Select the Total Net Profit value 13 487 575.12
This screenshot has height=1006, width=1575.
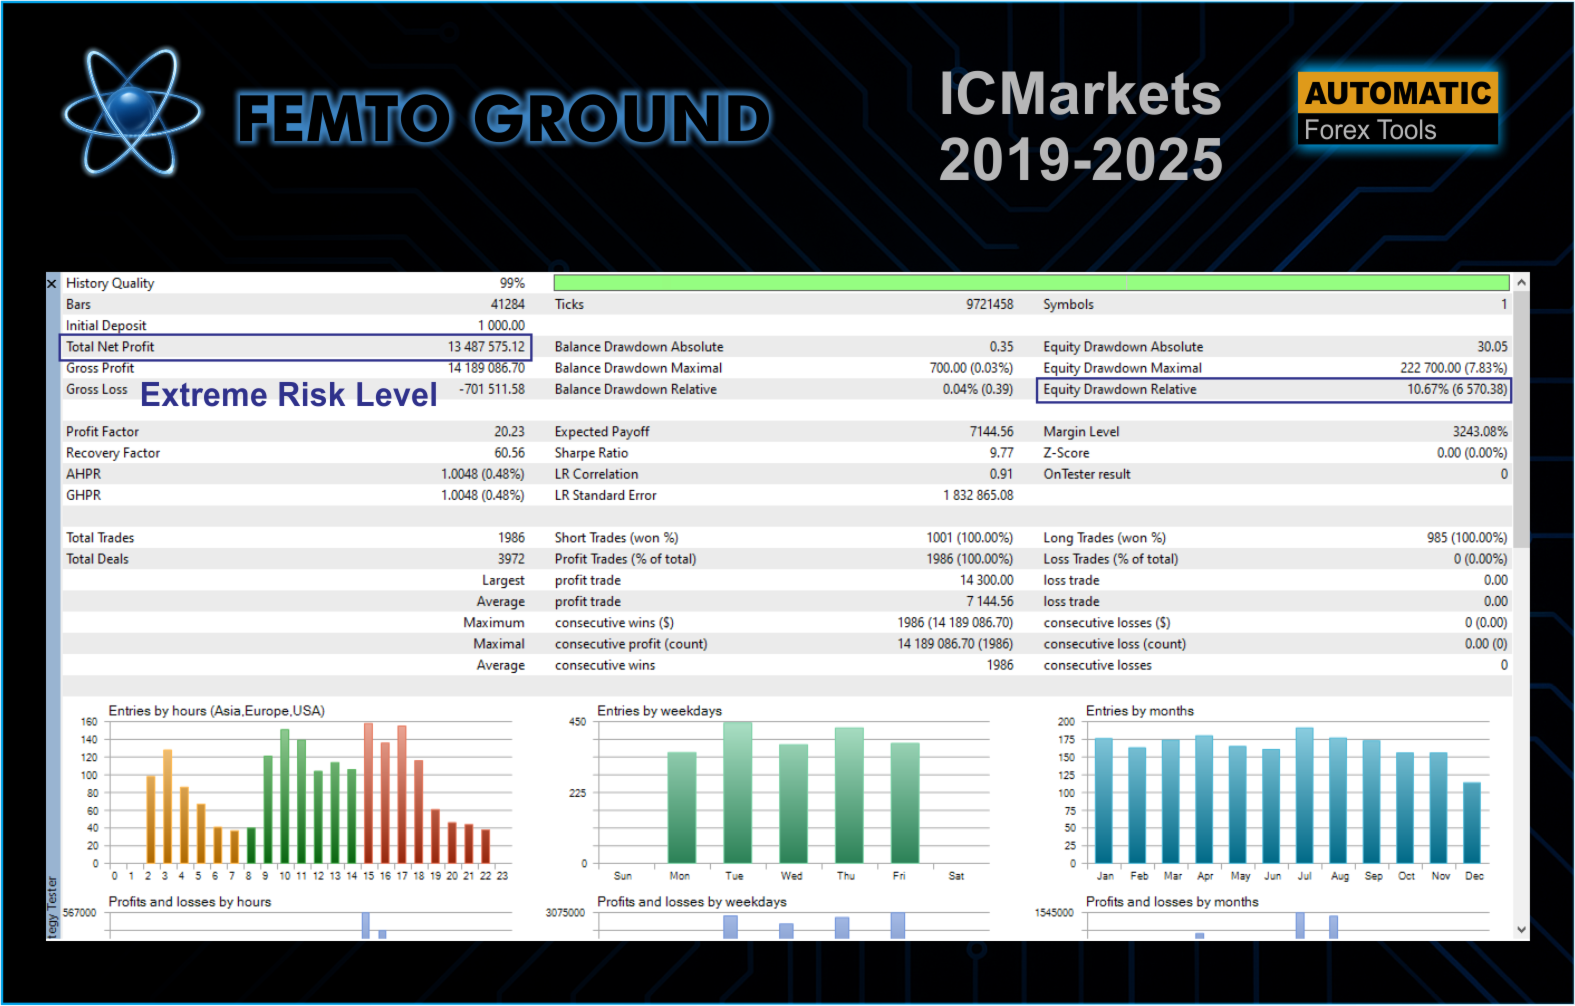tap(486, 347)
